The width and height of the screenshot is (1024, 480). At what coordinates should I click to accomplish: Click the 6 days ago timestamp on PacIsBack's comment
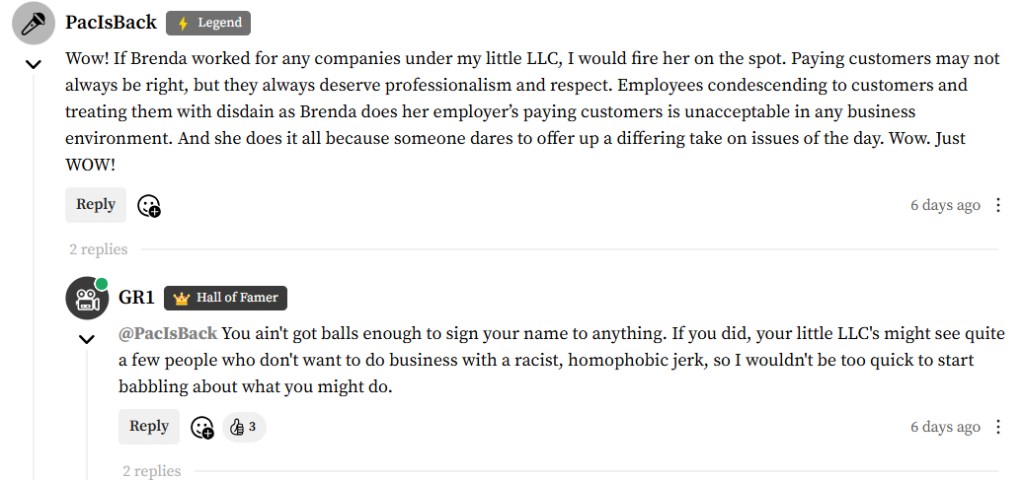coord(945,205)
